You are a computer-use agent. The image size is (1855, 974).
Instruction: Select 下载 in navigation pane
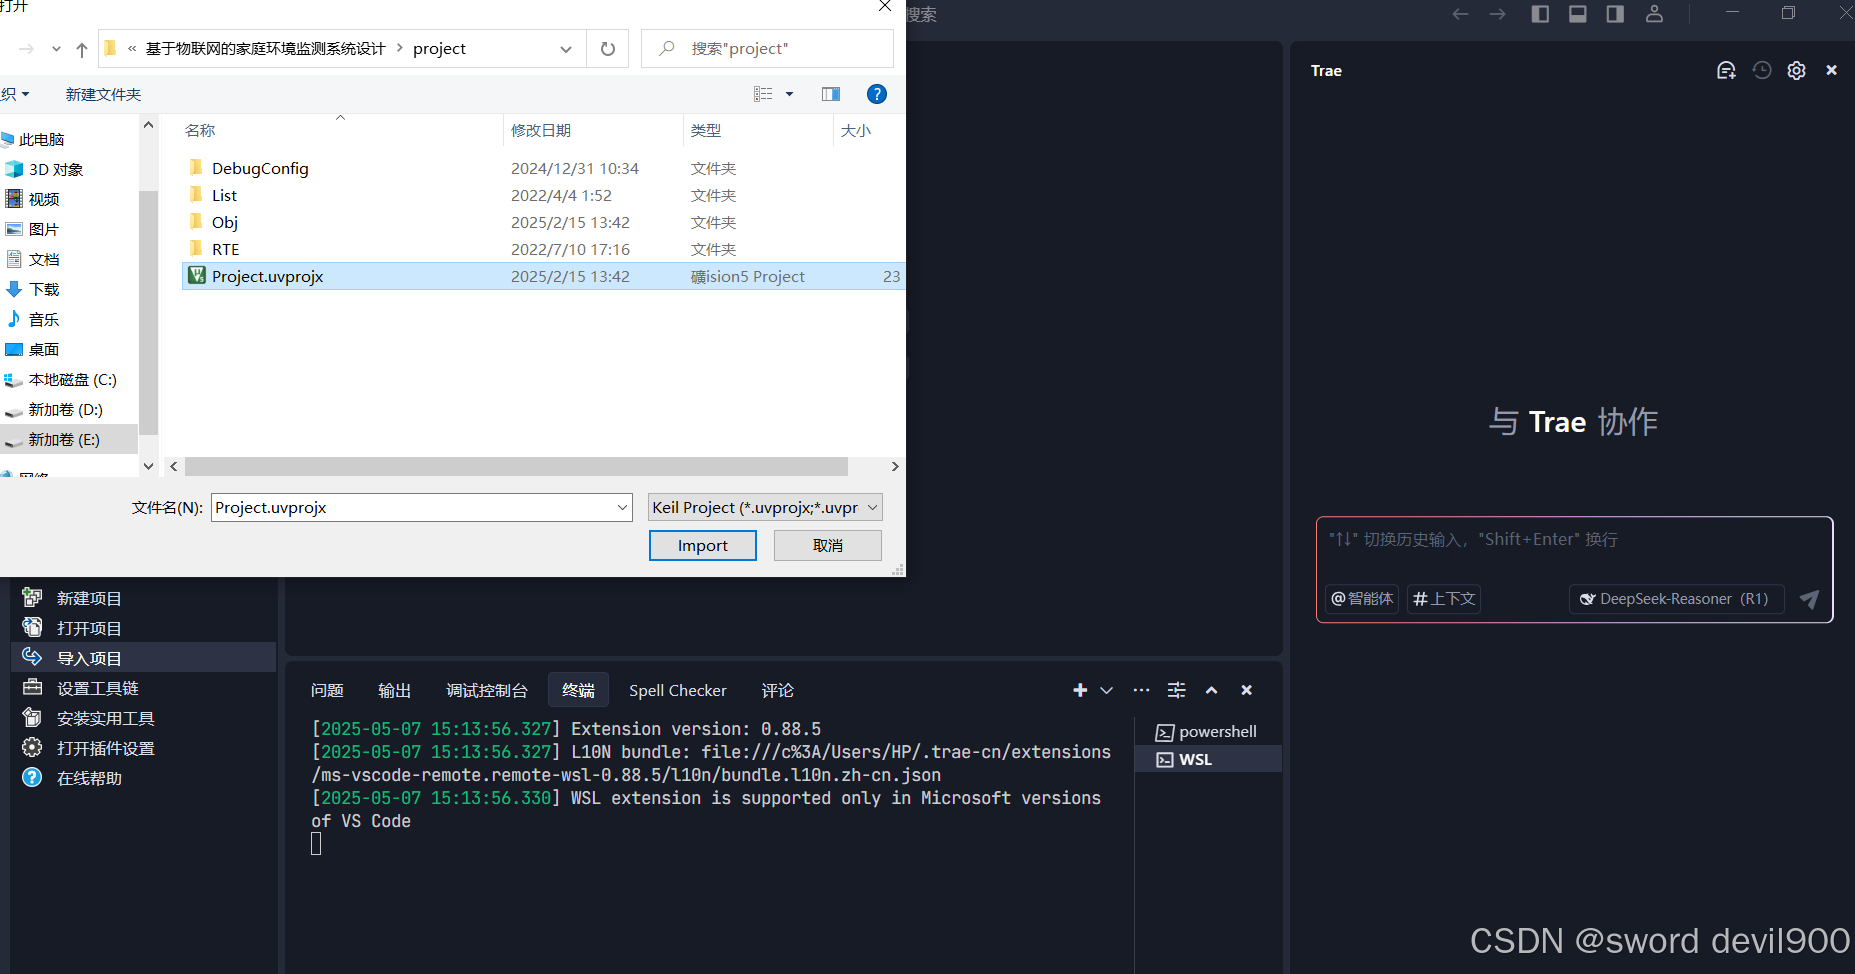pyautogui.click(x=44, y=290)
